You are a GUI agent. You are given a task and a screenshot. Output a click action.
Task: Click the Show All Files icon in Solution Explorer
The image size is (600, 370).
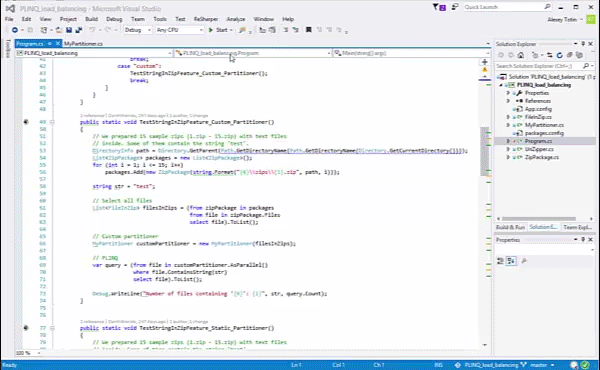(579, 55)
